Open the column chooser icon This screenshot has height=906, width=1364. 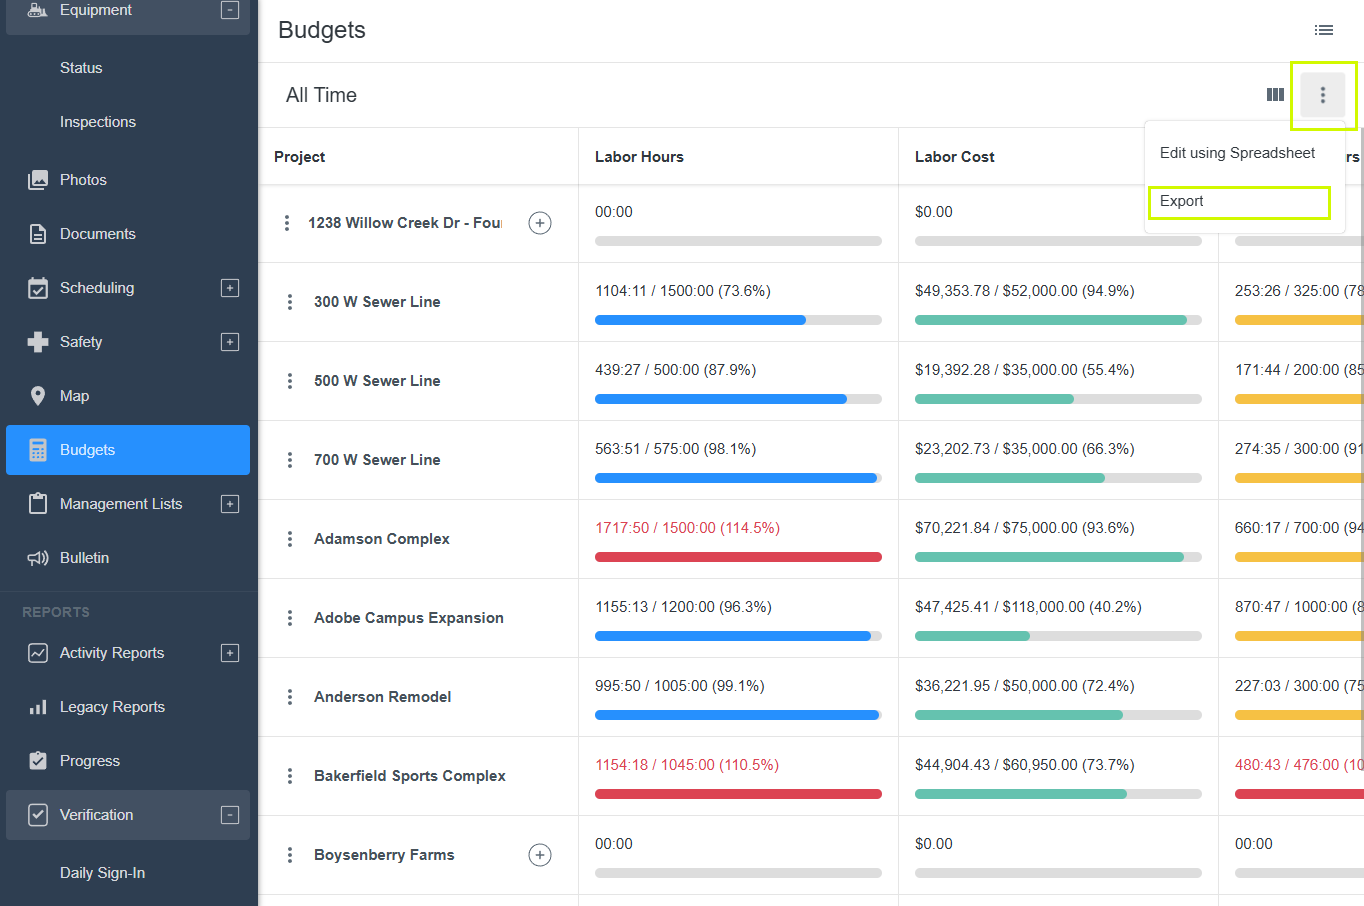coord(1275,95)
